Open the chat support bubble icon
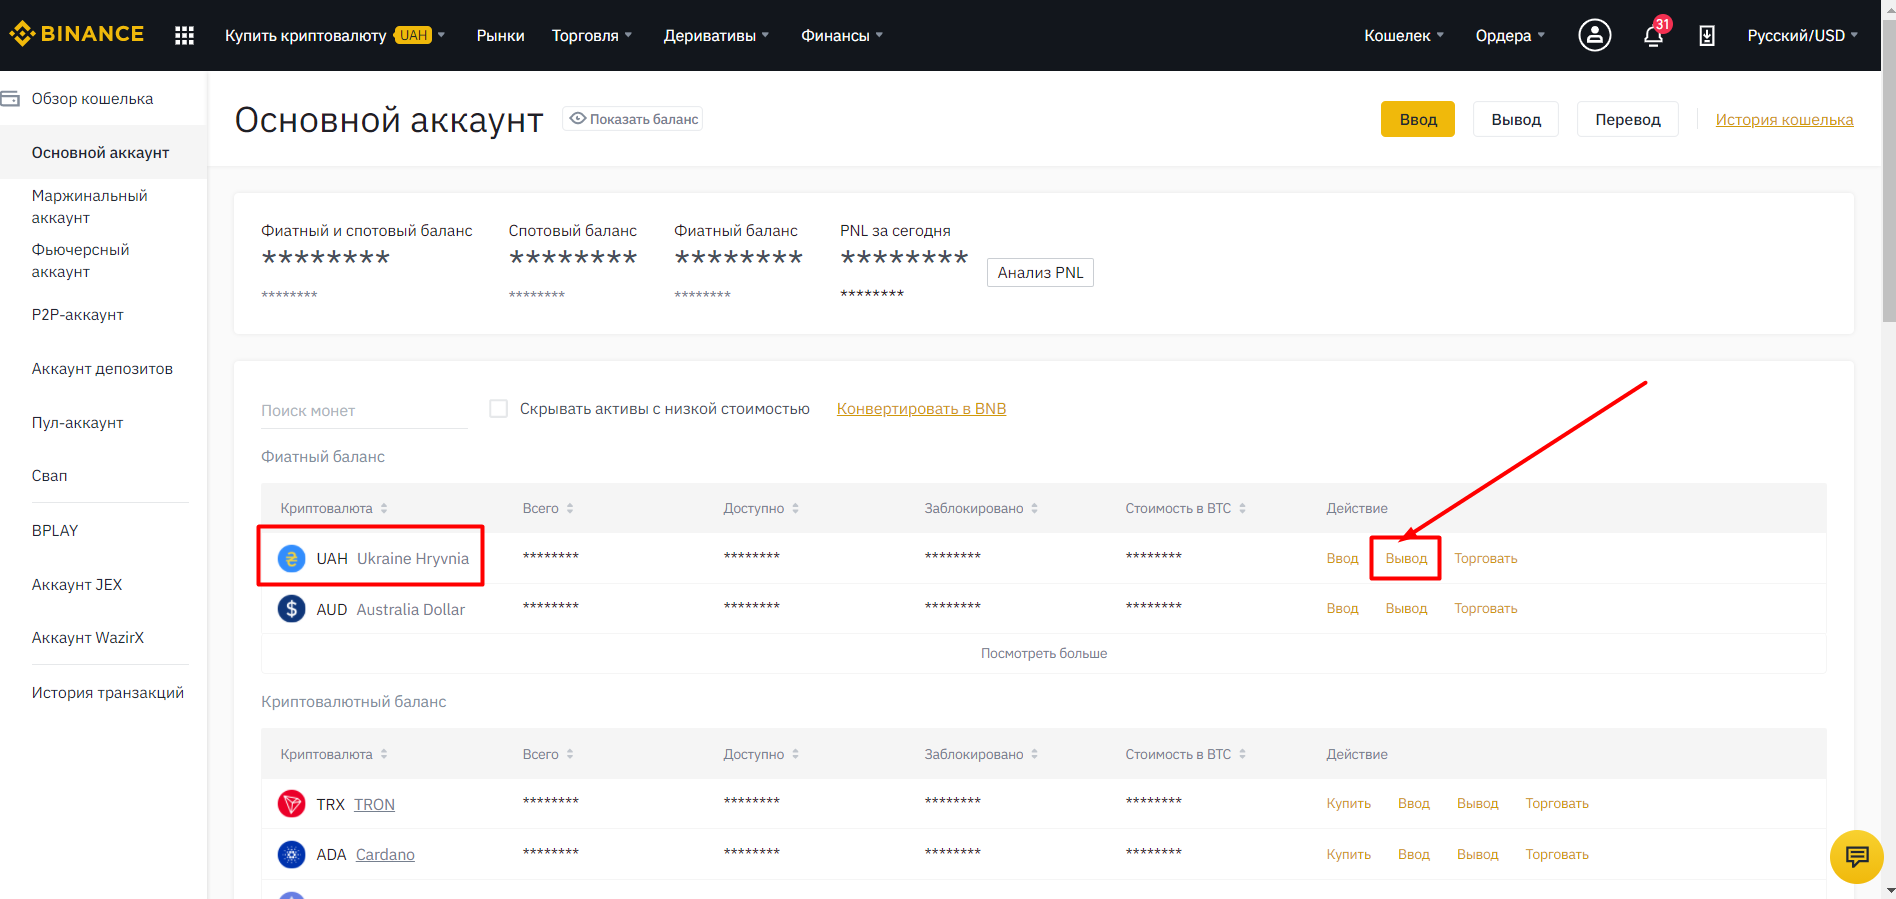1896x899 pixels. tap(1856, 857)
